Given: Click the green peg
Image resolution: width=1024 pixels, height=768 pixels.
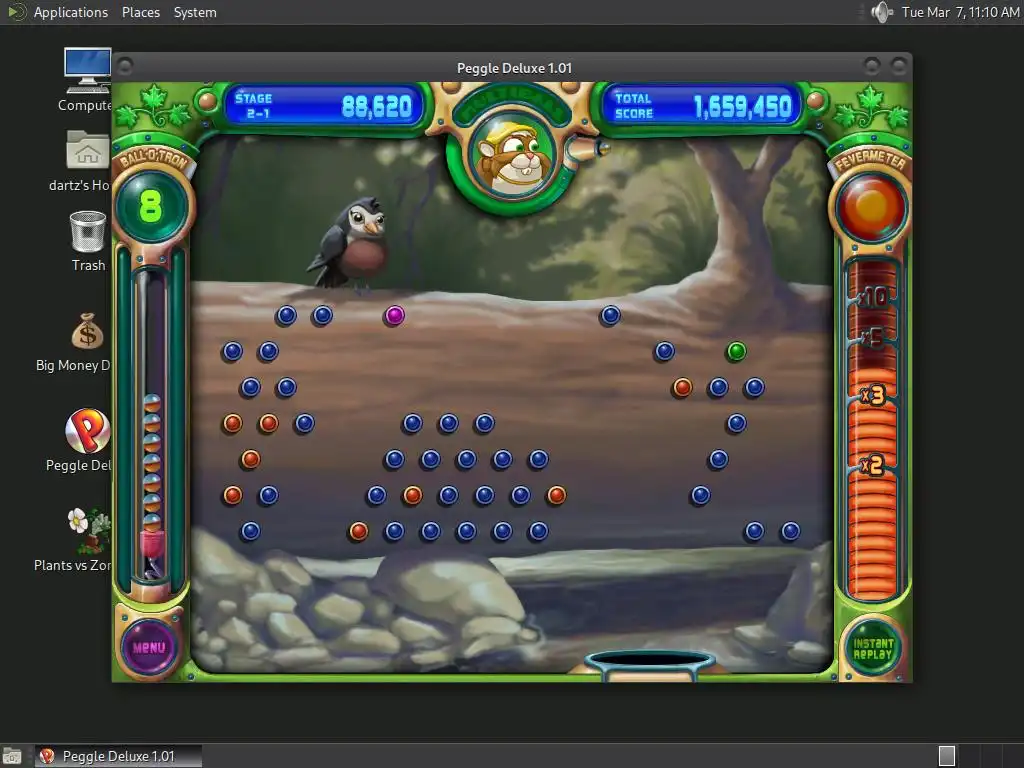Looking at the screenshot, I should (736, 351).
